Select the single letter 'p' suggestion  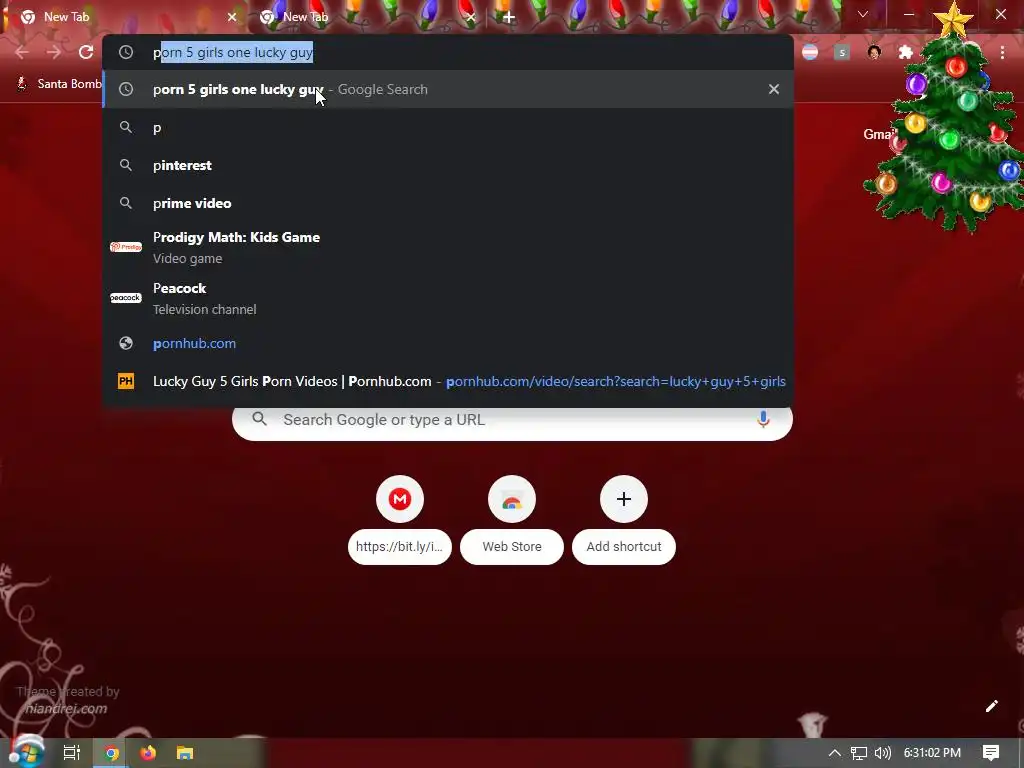(448, 127)
